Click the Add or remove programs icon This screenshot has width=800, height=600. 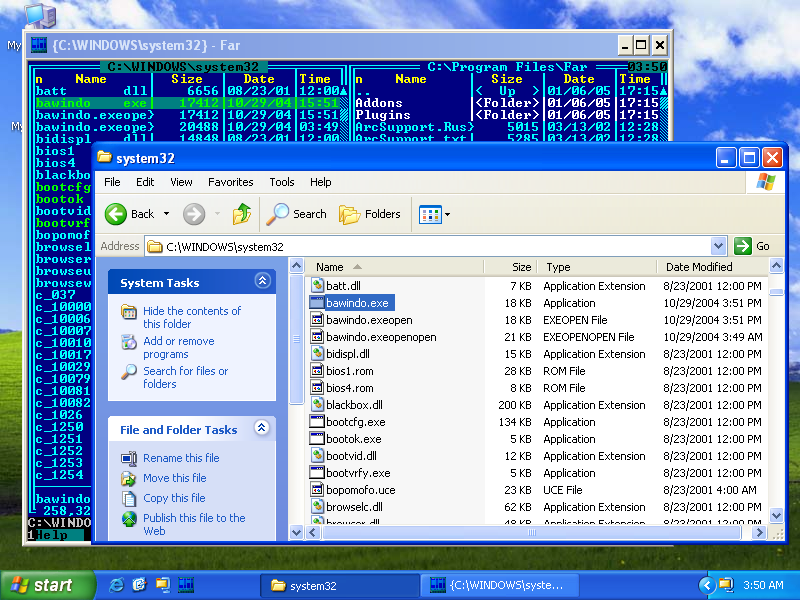pos(129,341)
